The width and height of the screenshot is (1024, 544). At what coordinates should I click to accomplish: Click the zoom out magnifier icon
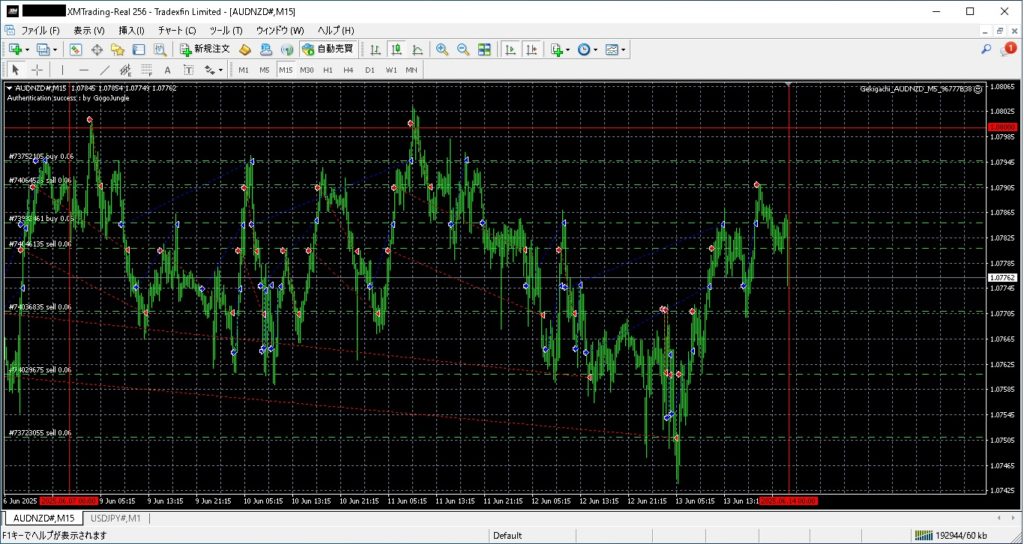pyautogui.click(x=463, y=49)
